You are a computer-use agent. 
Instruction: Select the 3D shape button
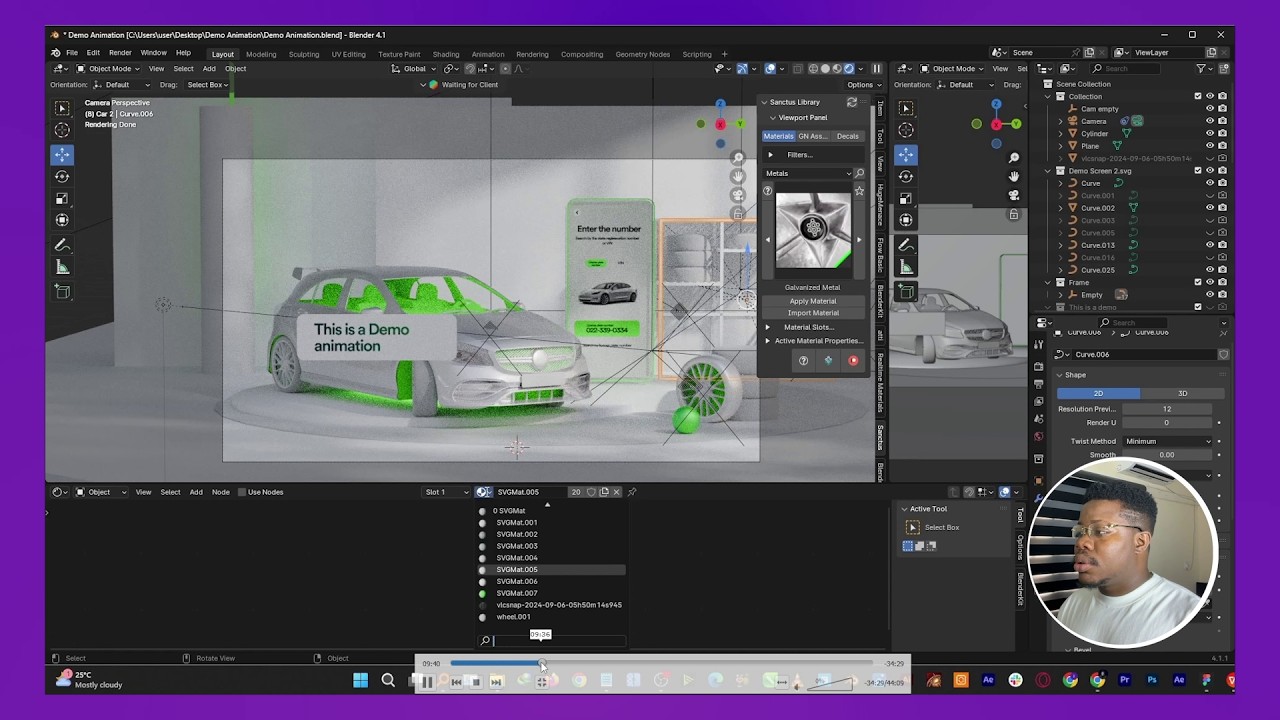[1182, 394]
